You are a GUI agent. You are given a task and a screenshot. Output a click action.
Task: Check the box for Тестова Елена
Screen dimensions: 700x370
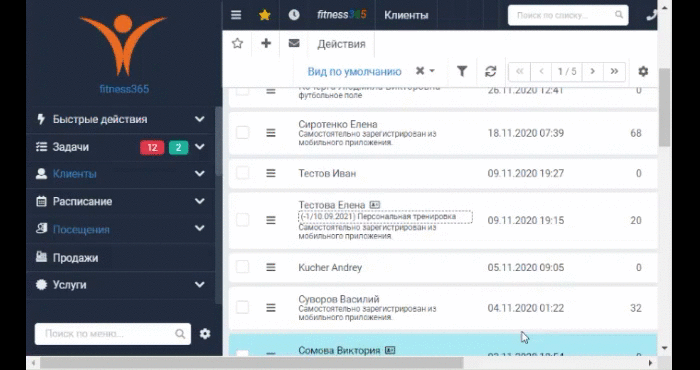pos(242,220)
